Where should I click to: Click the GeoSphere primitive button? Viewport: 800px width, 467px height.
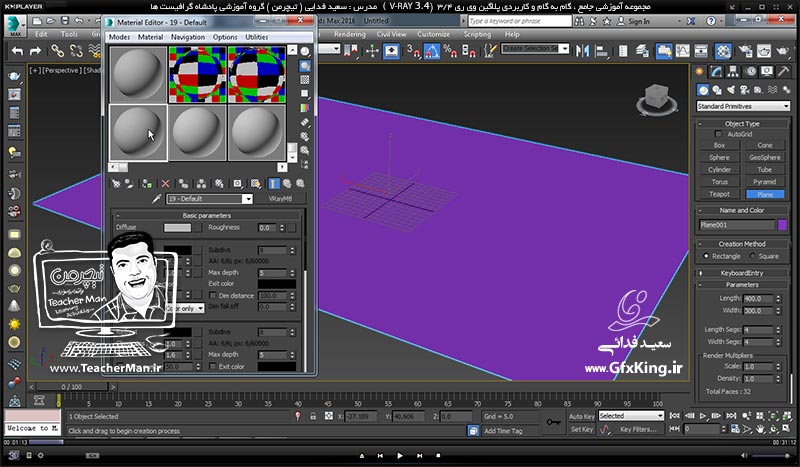tap(765, 157)
